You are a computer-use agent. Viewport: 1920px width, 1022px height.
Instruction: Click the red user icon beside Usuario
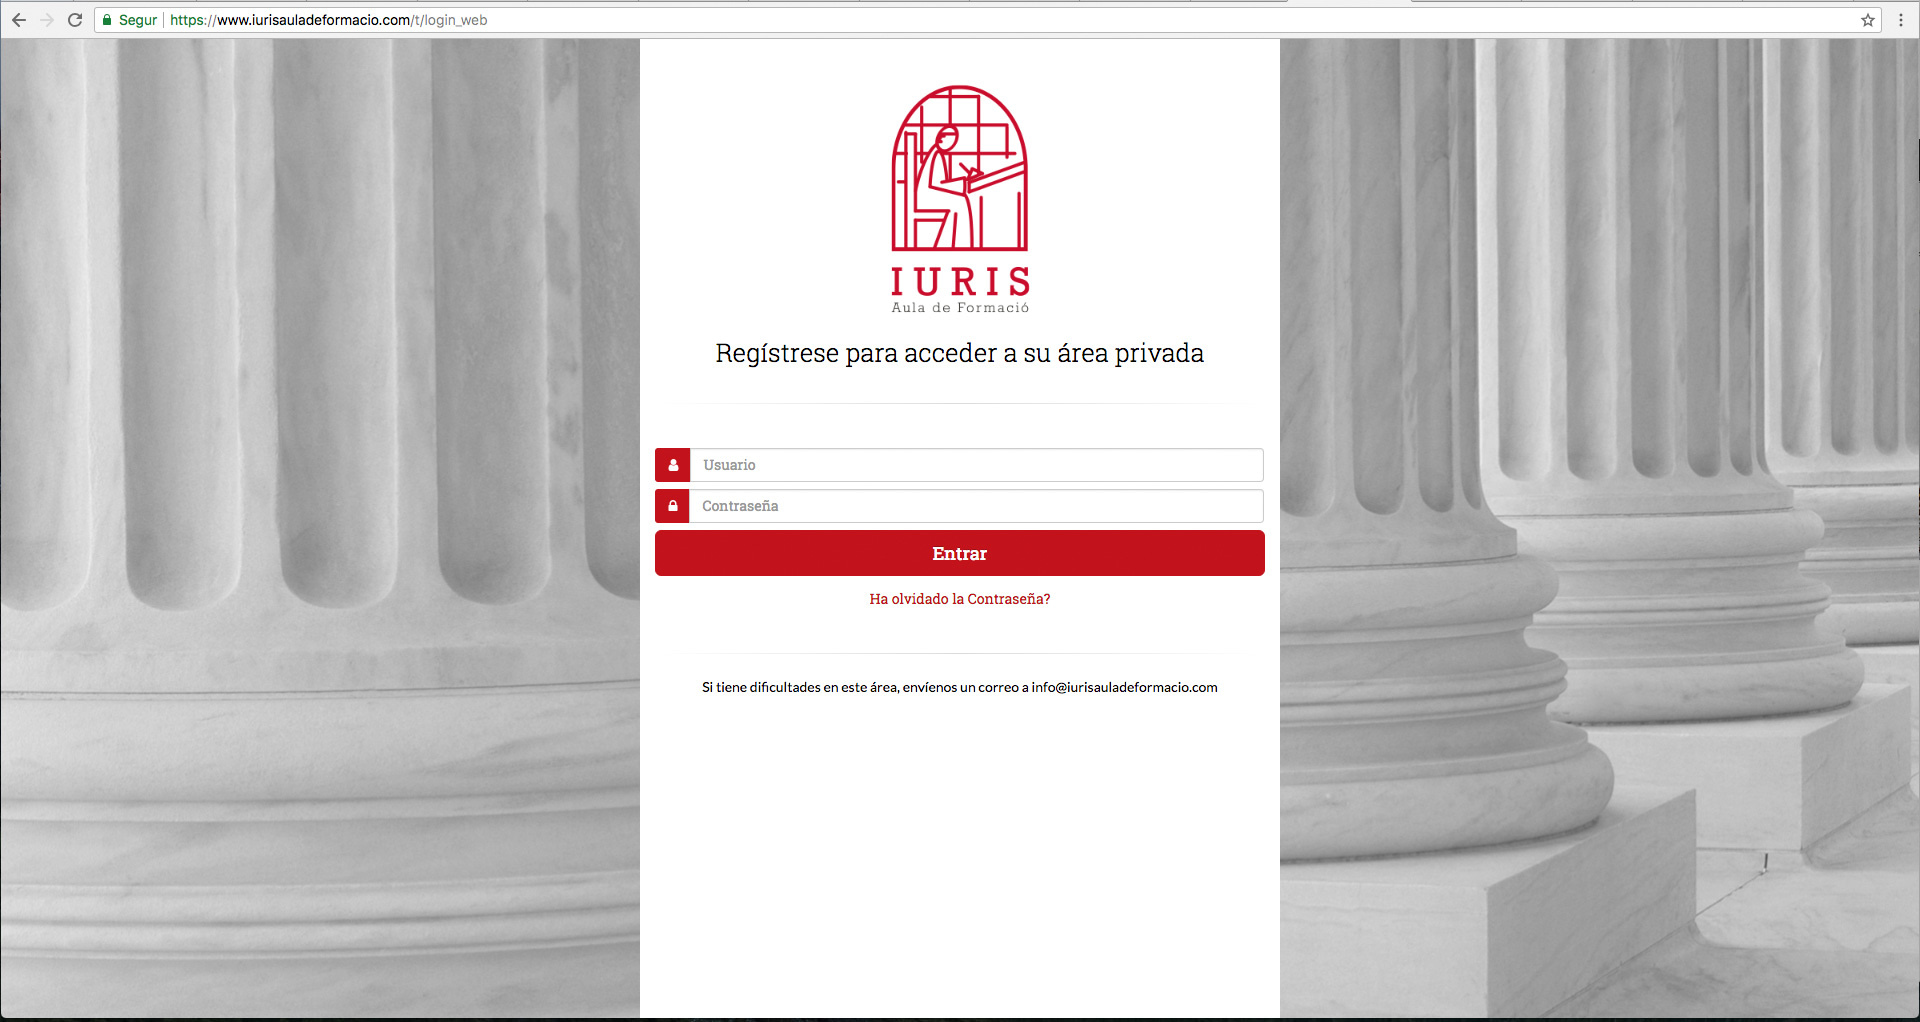click(673, 465)
